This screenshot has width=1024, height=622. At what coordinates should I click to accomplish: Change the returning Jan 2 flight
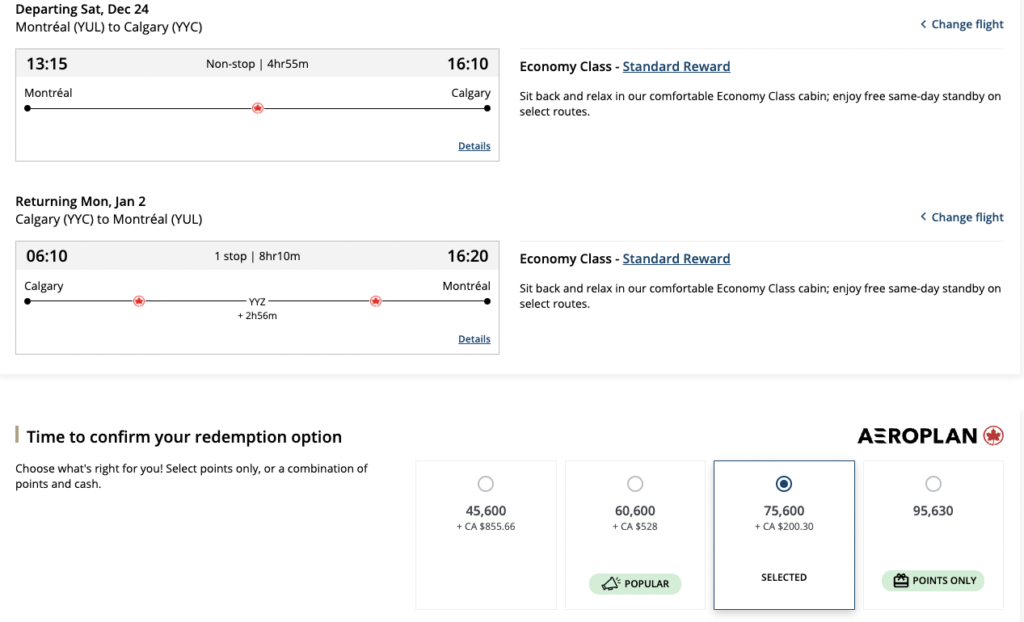point(961,217)
